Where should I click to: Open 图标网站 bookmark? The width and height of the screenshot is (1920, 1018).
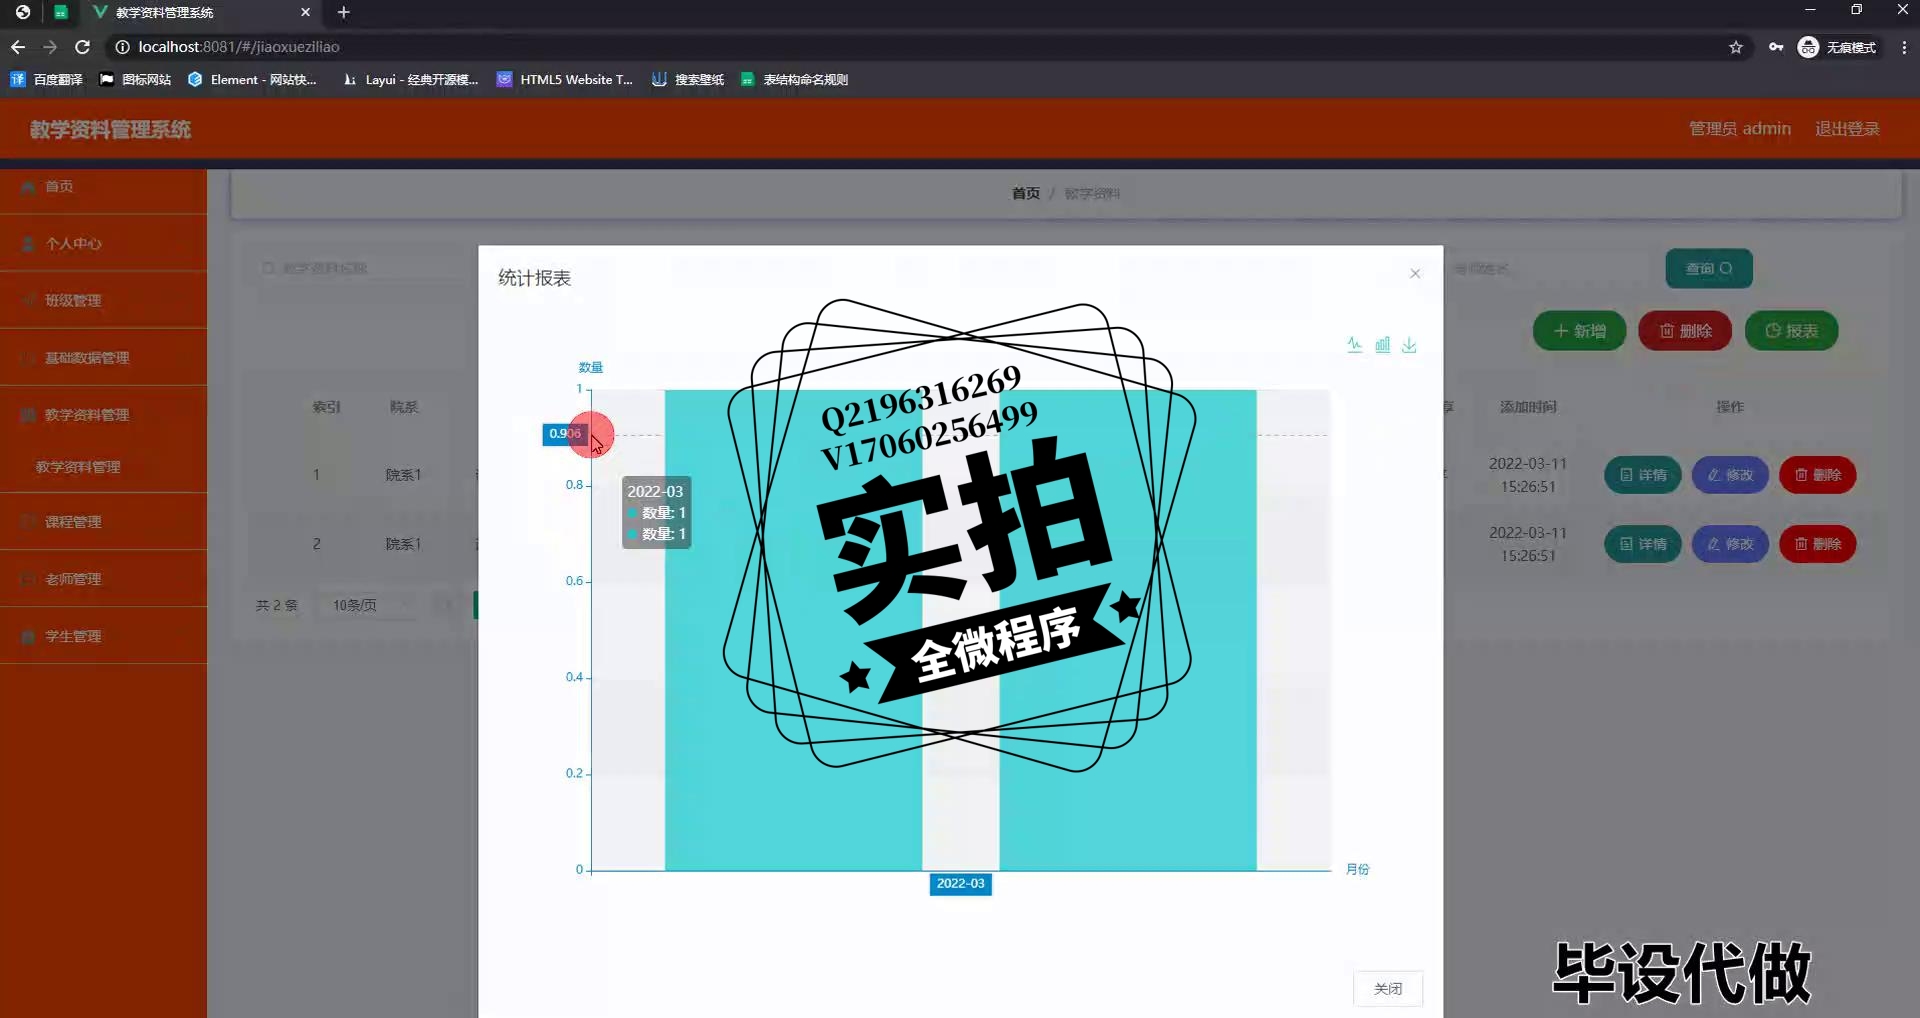[x=136, y=79]
